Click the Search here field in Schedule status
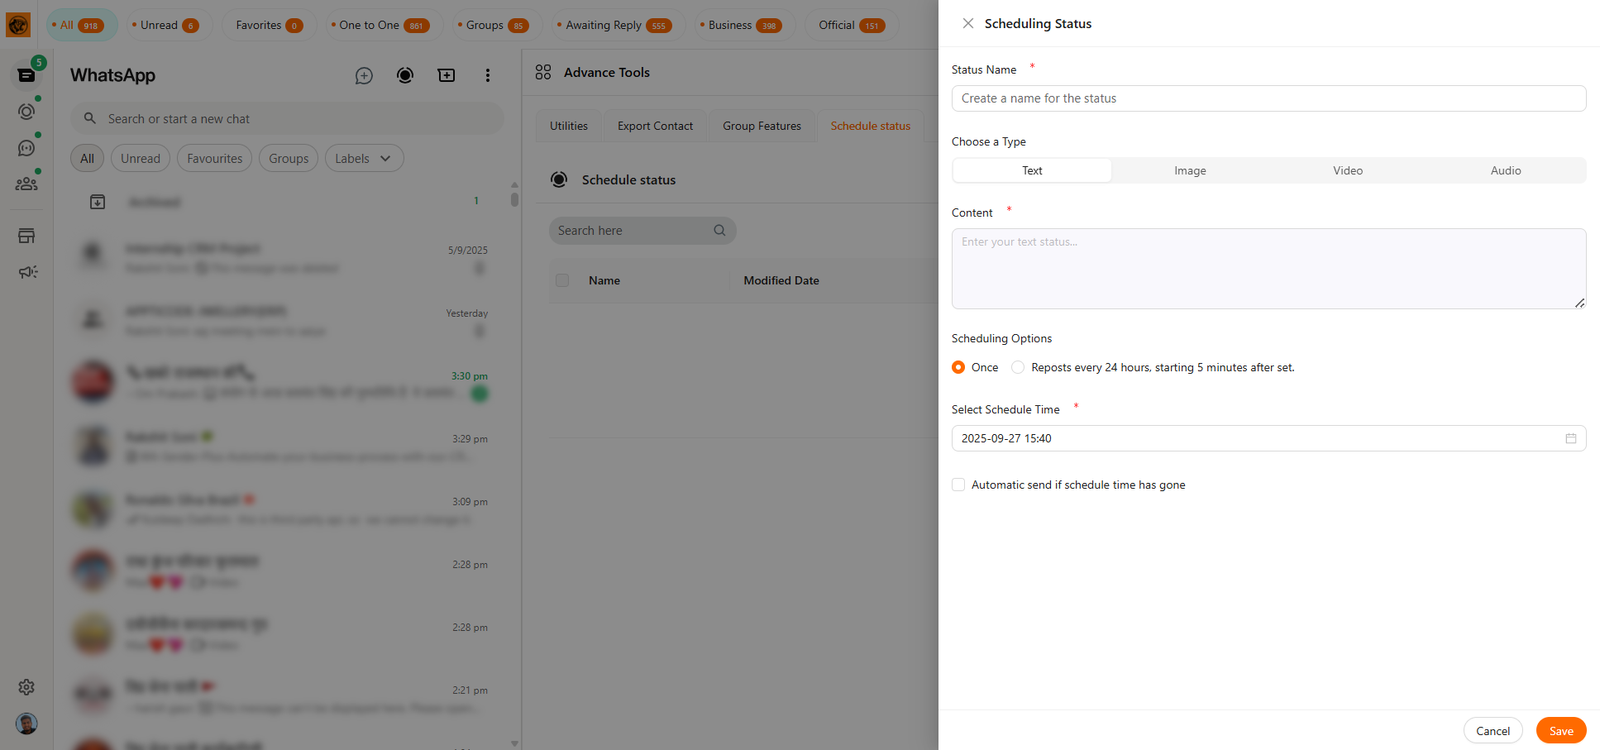This screenshot has height=750, width=1600. coord(642,230)
